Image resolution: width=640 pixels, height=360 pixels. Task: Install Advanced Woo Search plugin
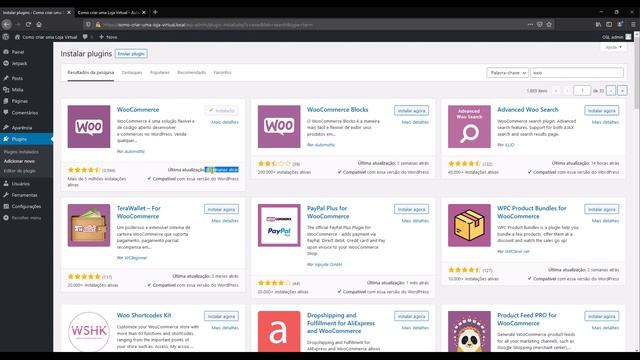(x=602, y=111)
